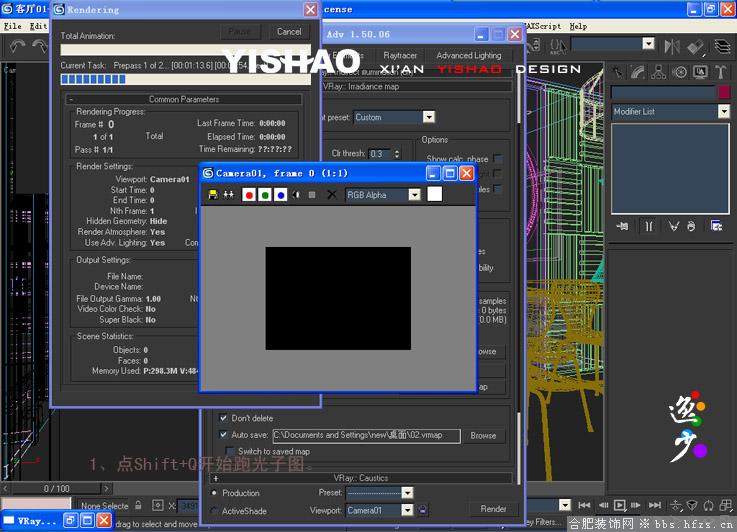Toggle the red channel in frame window

[249, 195]
